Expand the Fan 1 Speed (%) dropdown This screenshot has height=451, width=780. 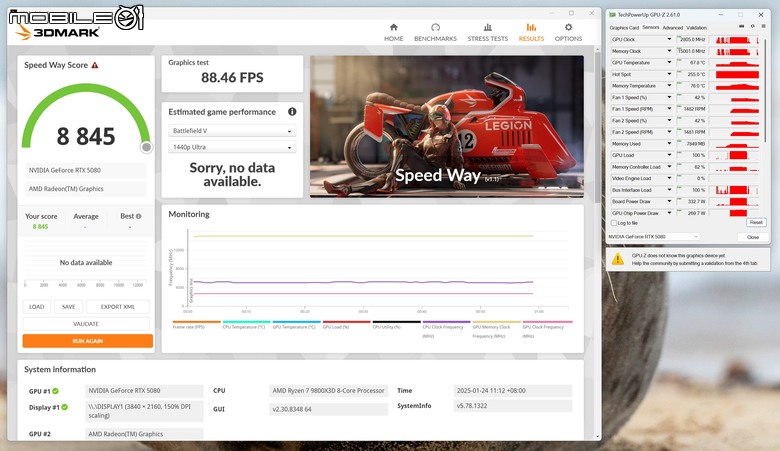[669, 97]
